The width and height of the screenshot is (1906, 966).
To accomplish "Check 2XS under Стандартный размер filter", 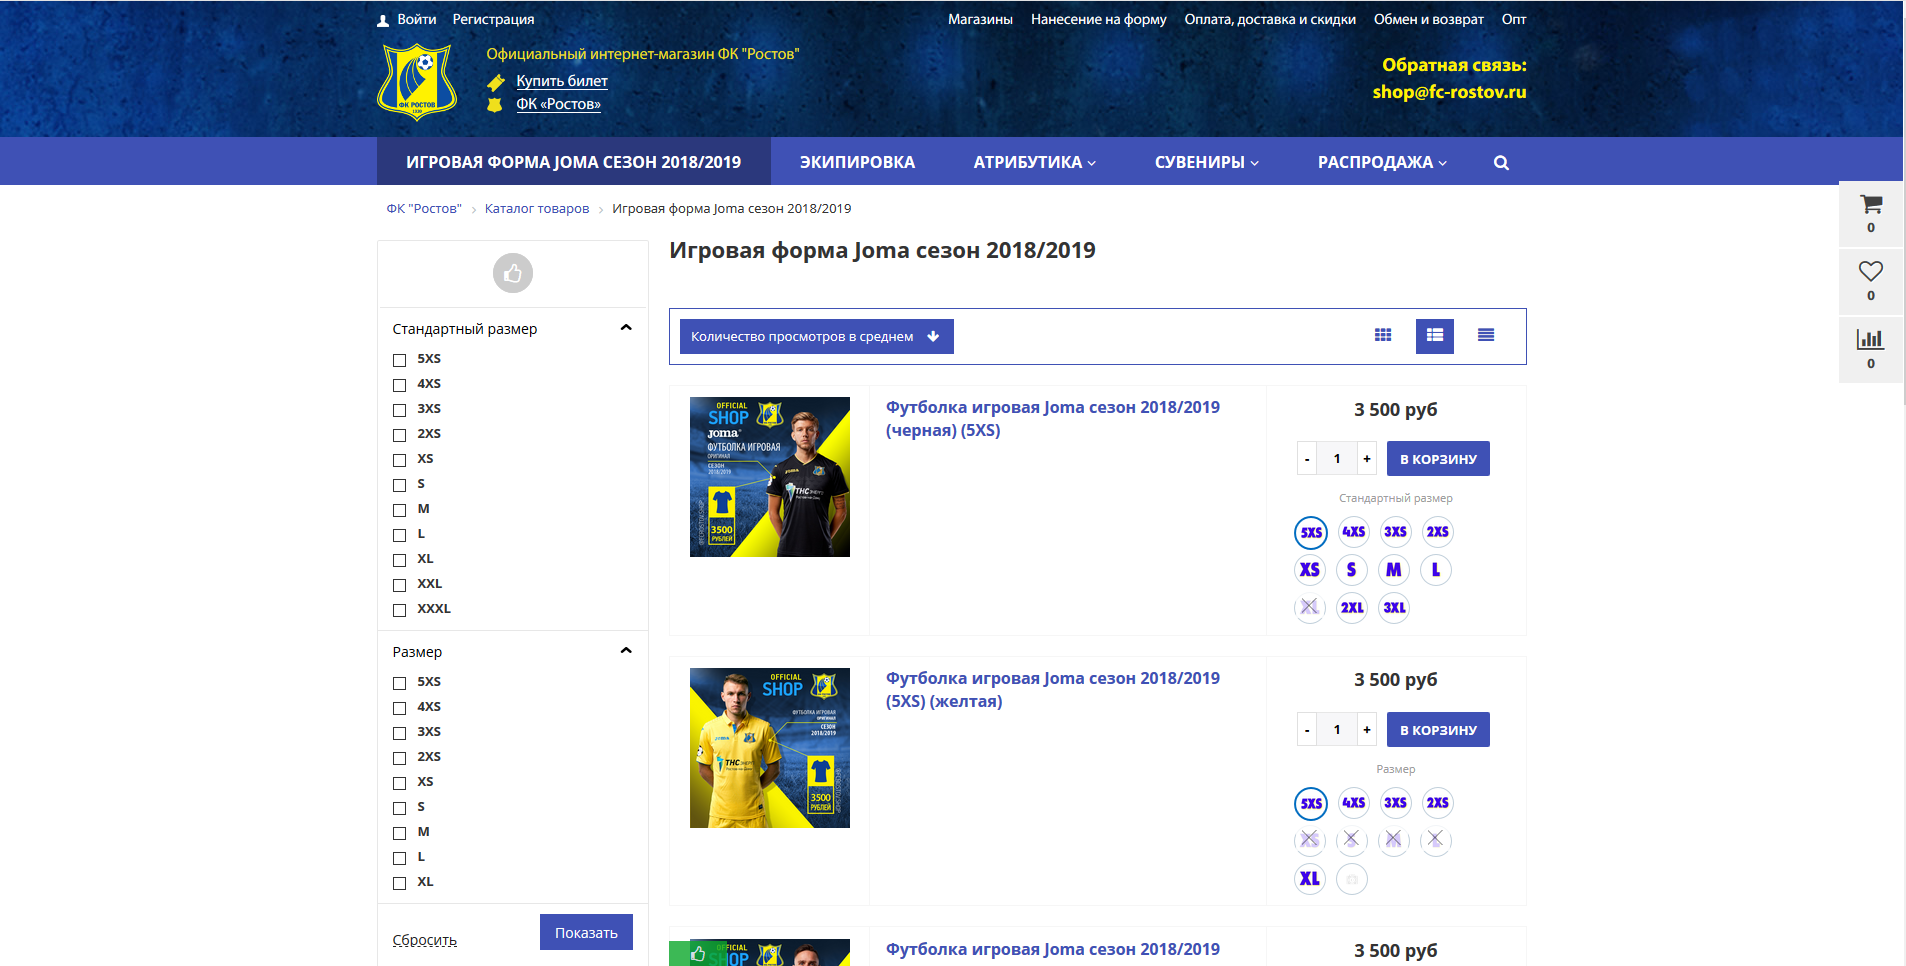I will [399, 435].
